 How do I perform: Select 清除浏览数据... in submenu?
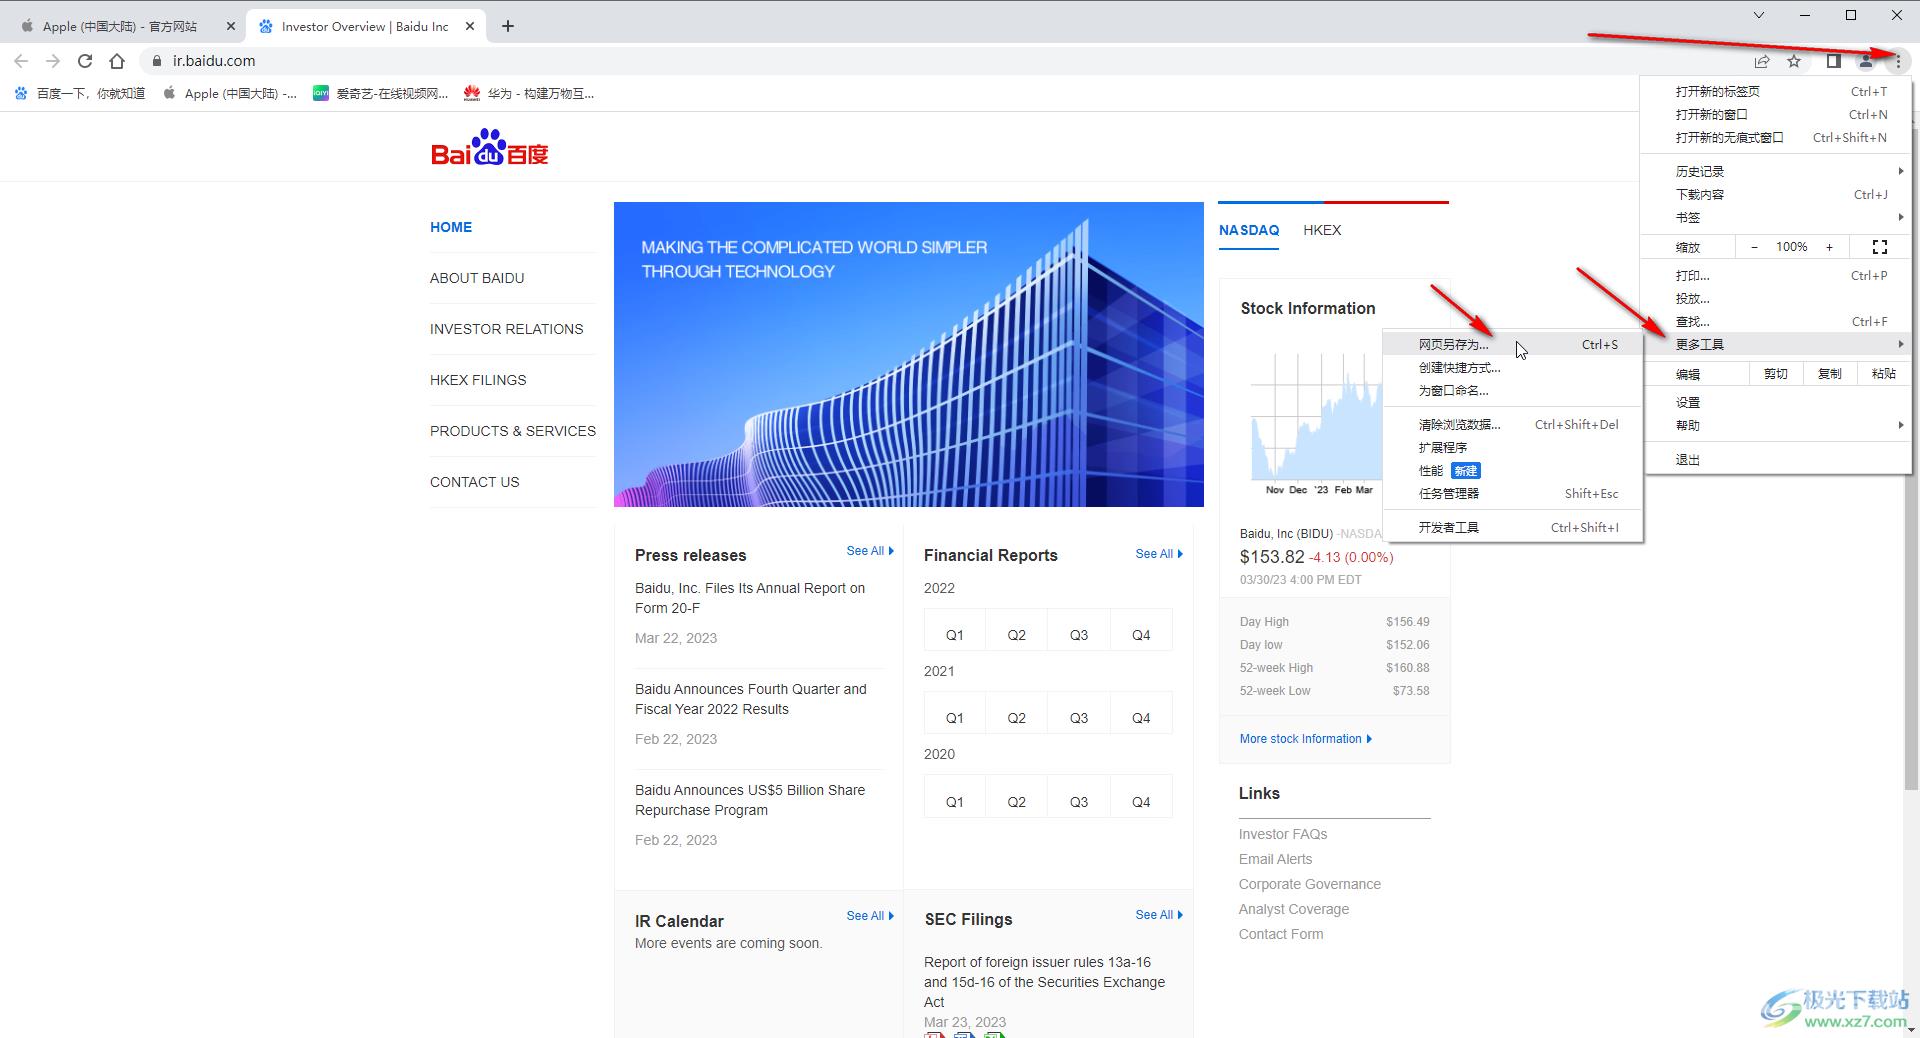coord(1513,424)
